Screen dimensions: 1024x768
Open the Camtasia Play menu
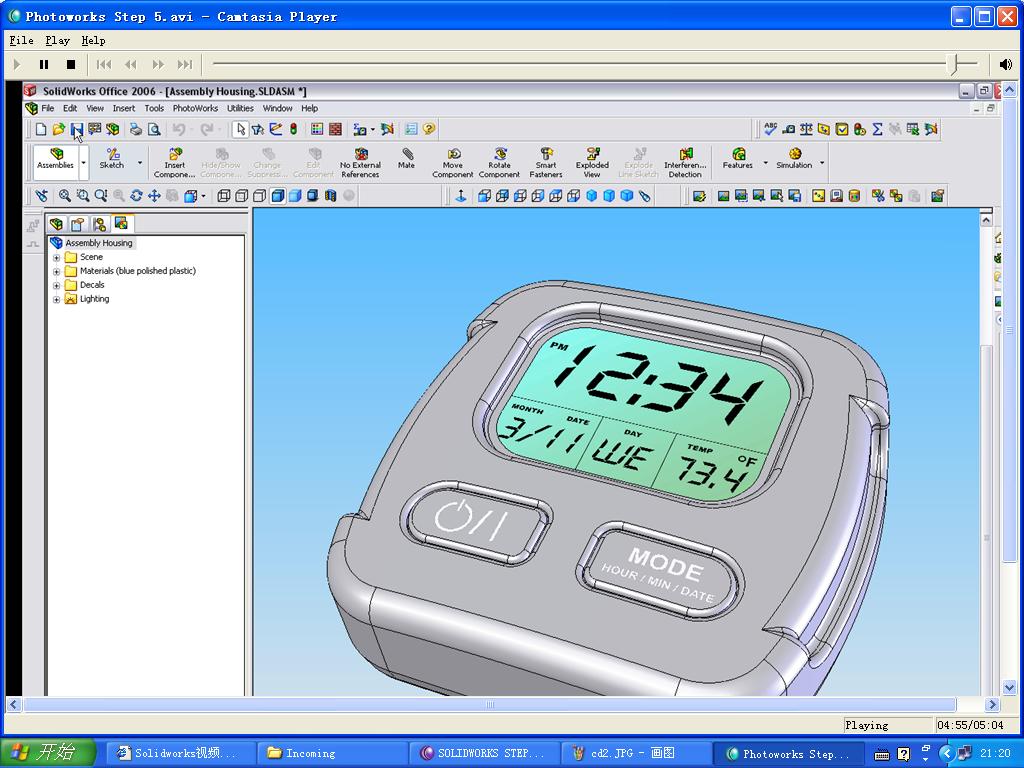pos(57,40)
